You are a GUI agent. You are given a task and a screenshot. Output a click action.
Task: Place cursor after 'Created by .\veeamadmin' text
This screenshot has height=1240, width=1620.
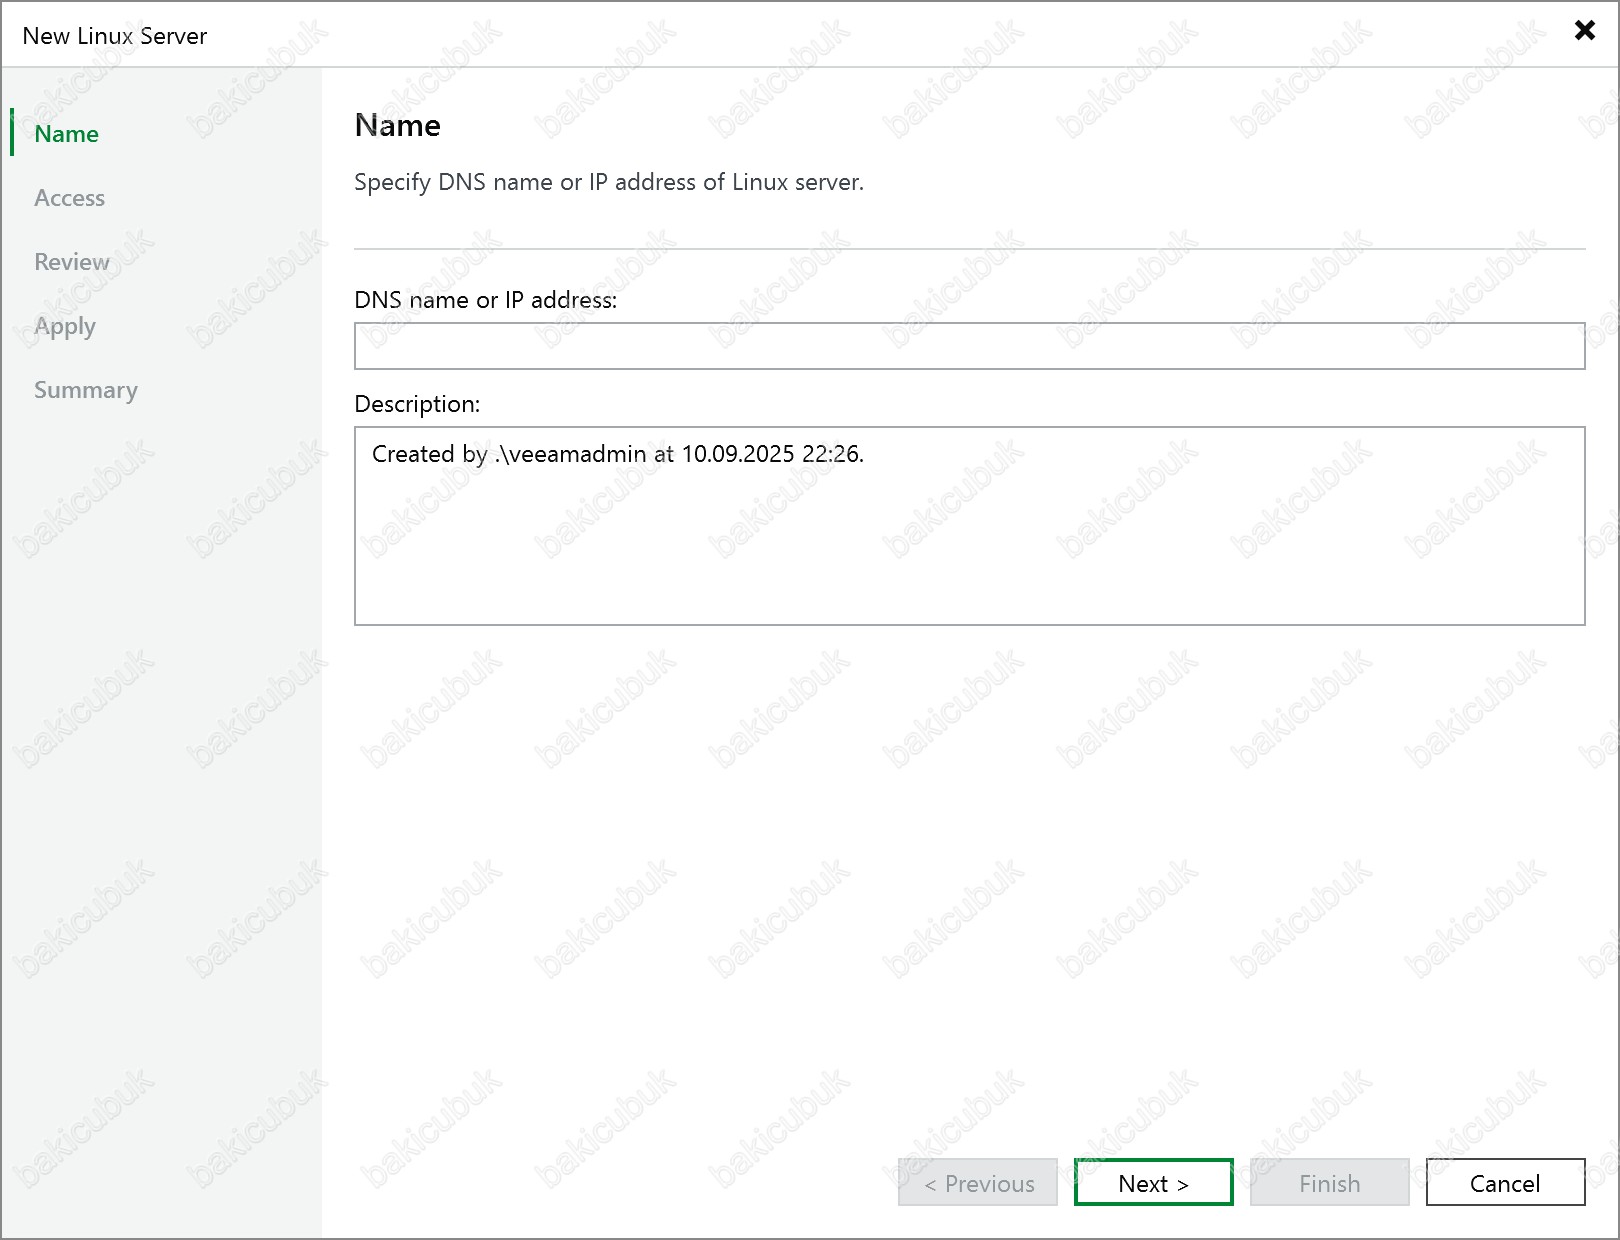649,454
